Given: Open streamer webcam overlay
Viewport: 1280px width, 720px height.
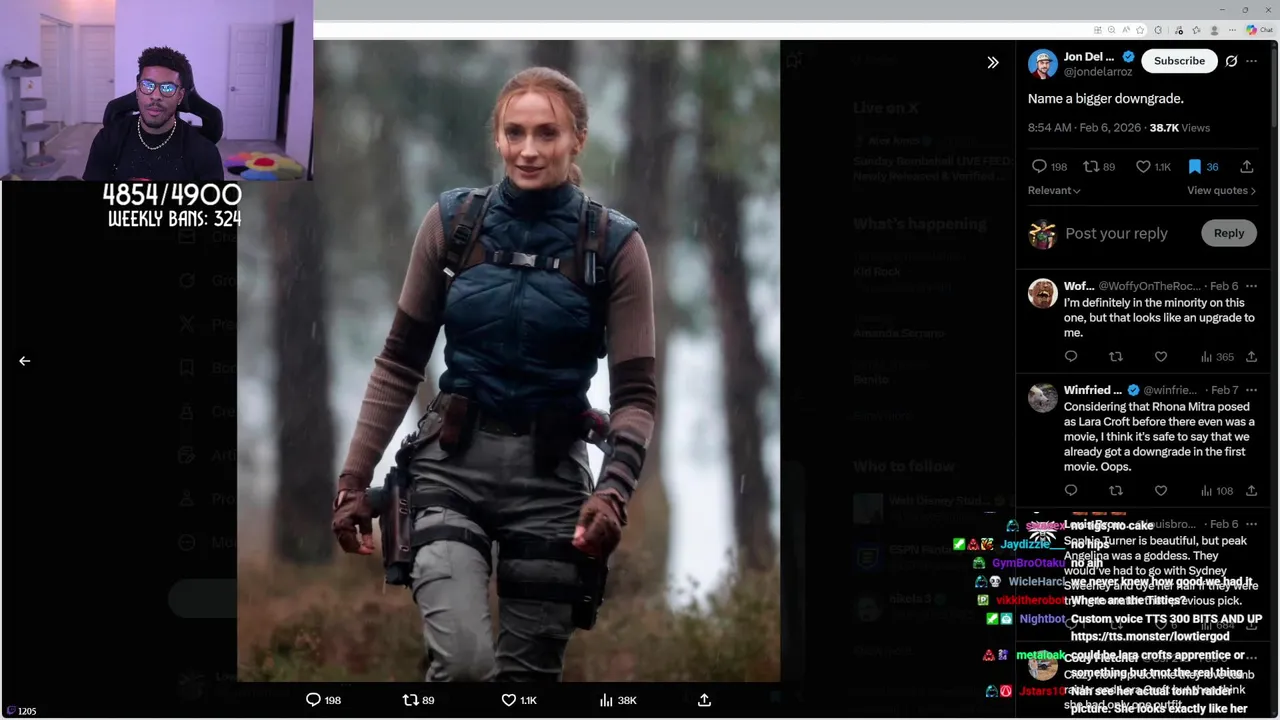Looking at the screenshot, I should (x=156, y=90).
